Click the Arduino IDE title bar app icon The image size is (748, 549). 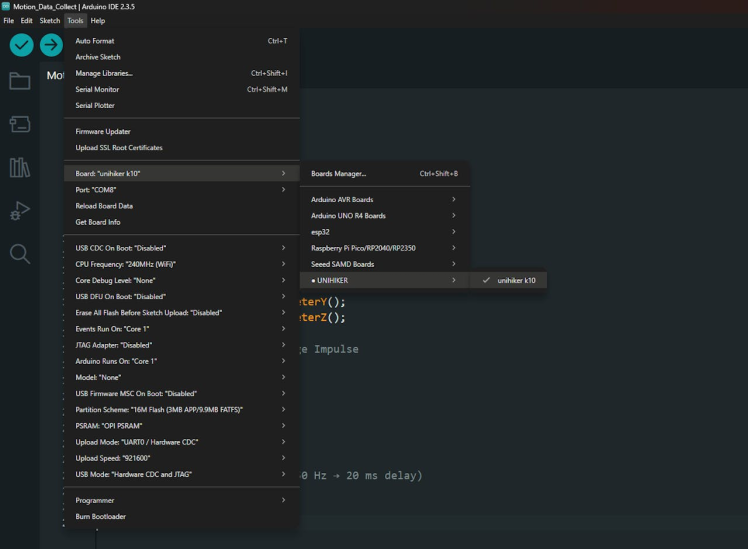tap(7, 6)
